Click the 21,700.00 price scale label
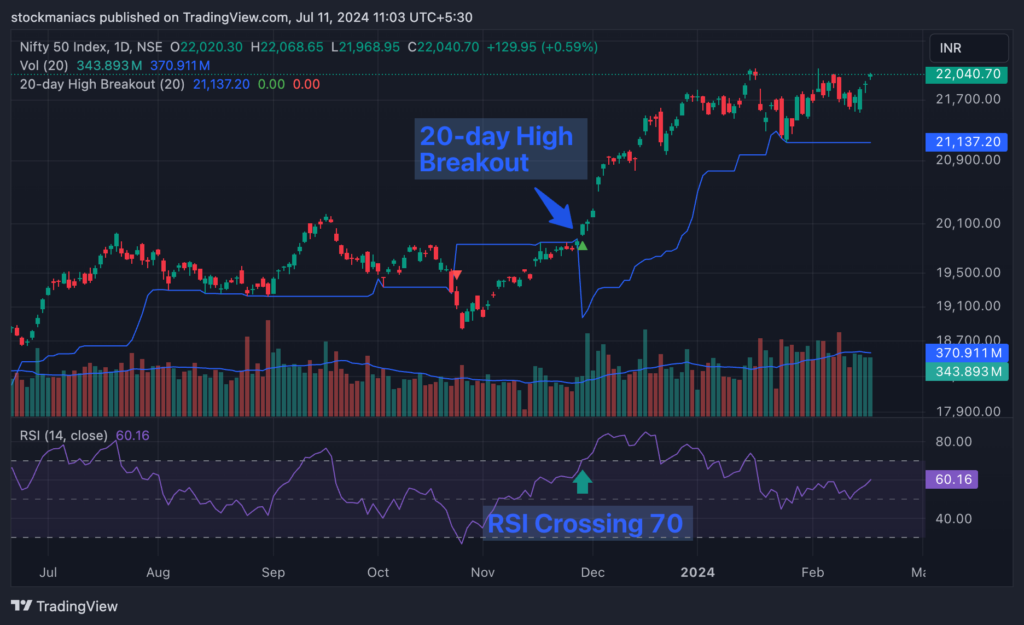This screenshot has width=1024, height=625. 968,99
